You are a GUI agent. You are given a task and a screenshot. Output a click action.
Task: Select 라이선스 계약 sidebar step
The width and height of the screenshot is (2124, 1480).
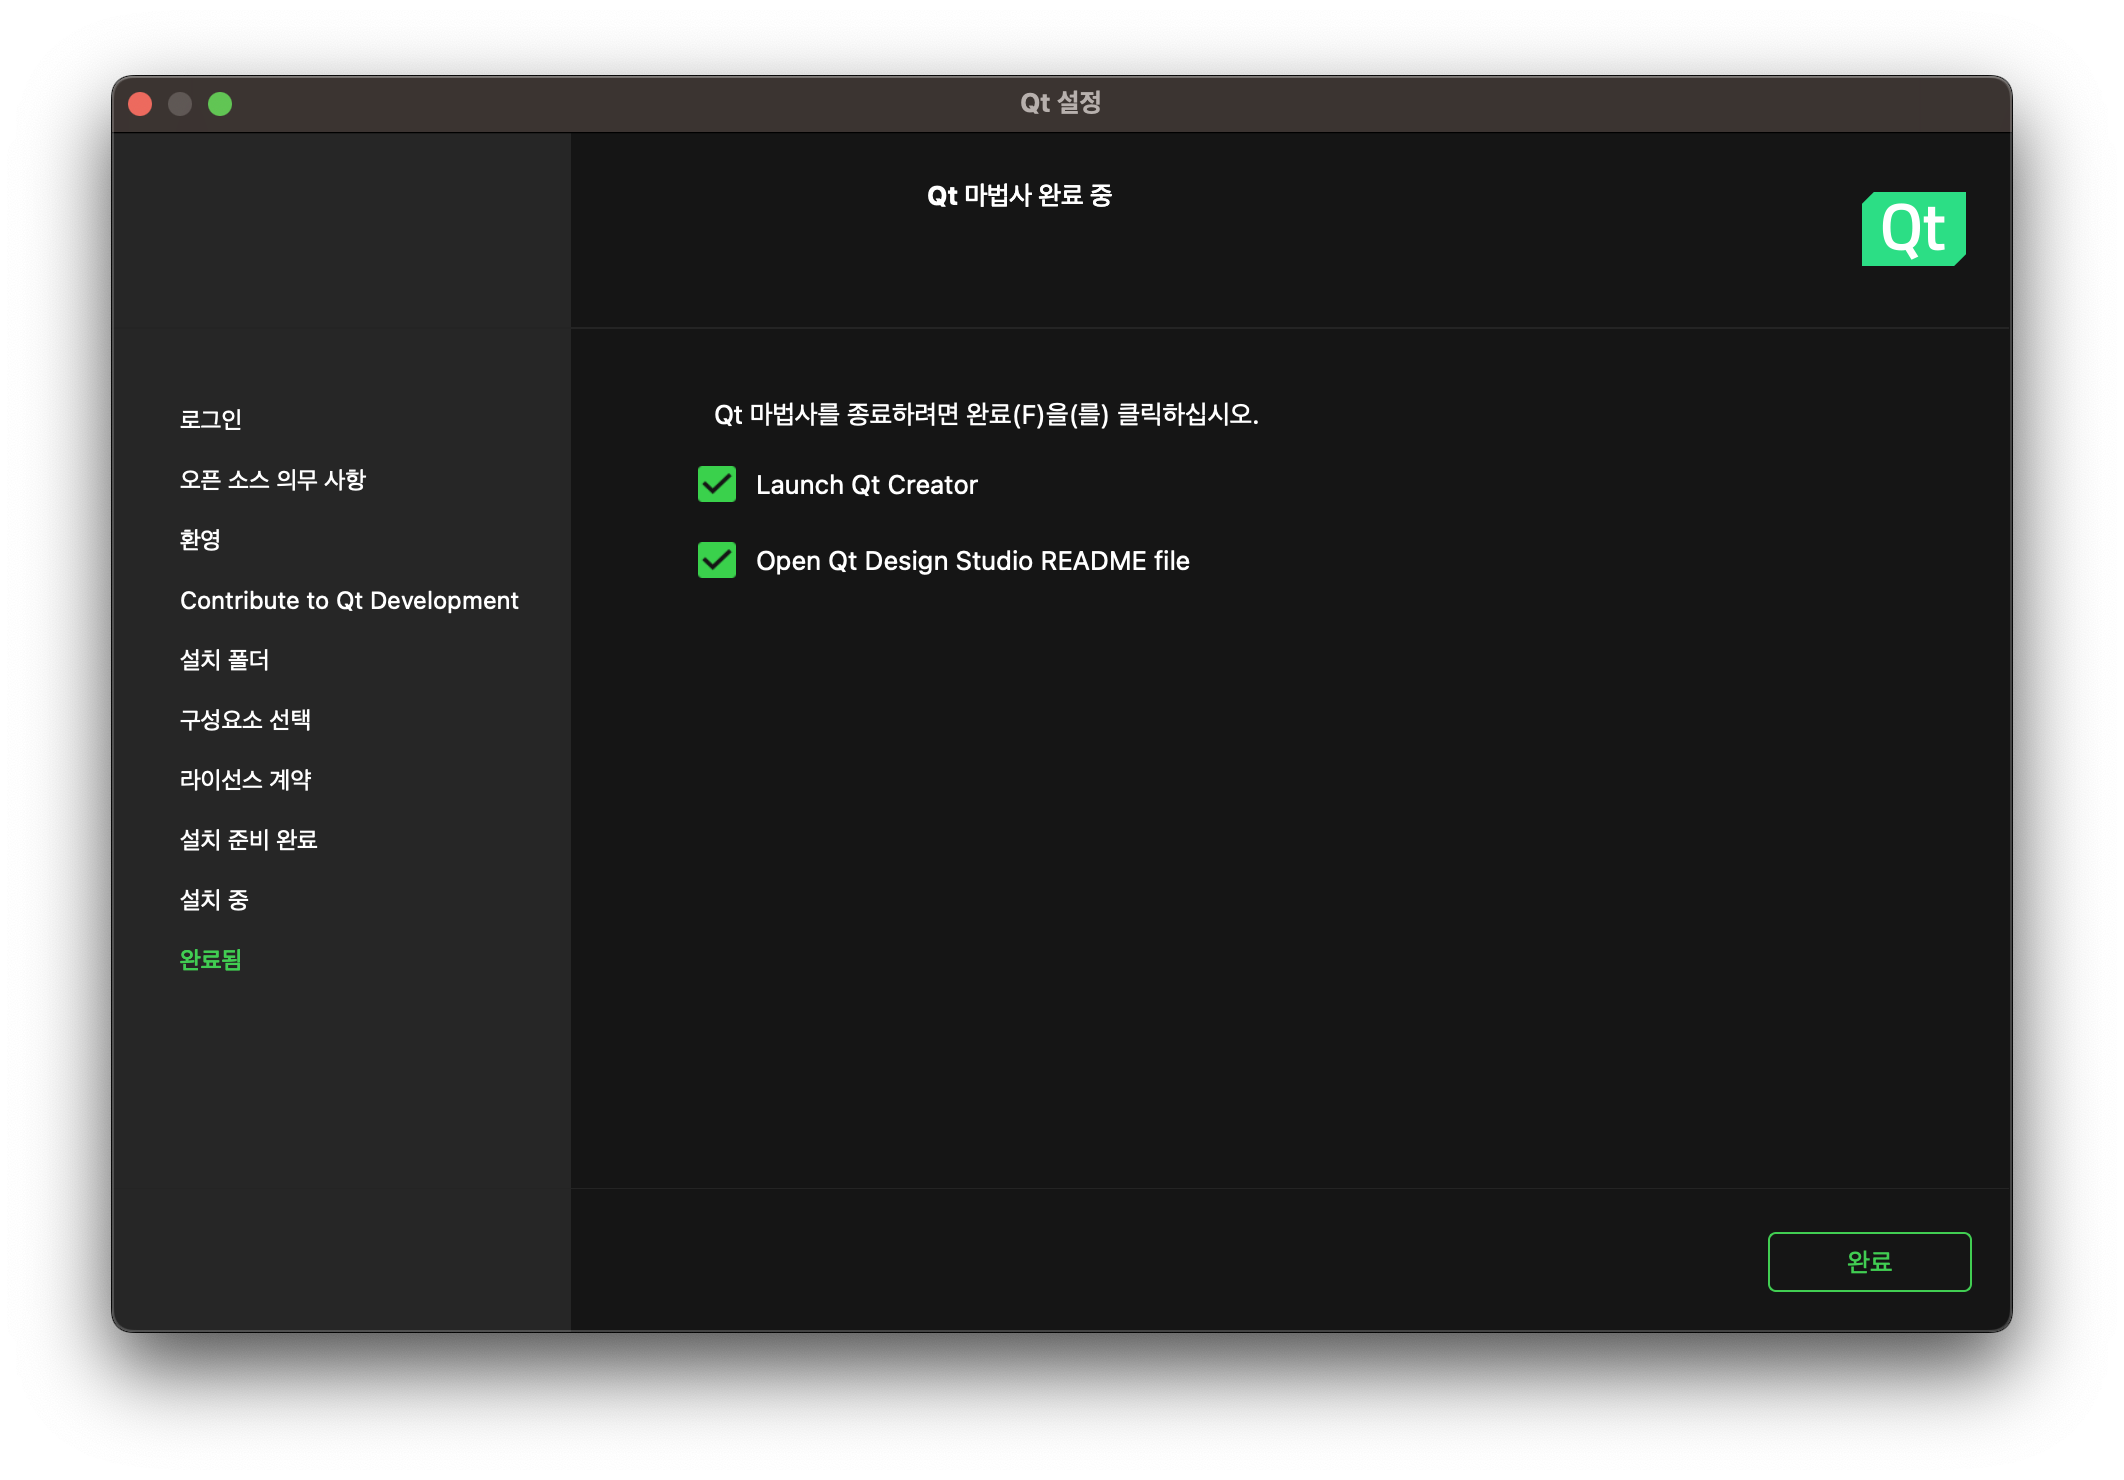coord(245,780)
